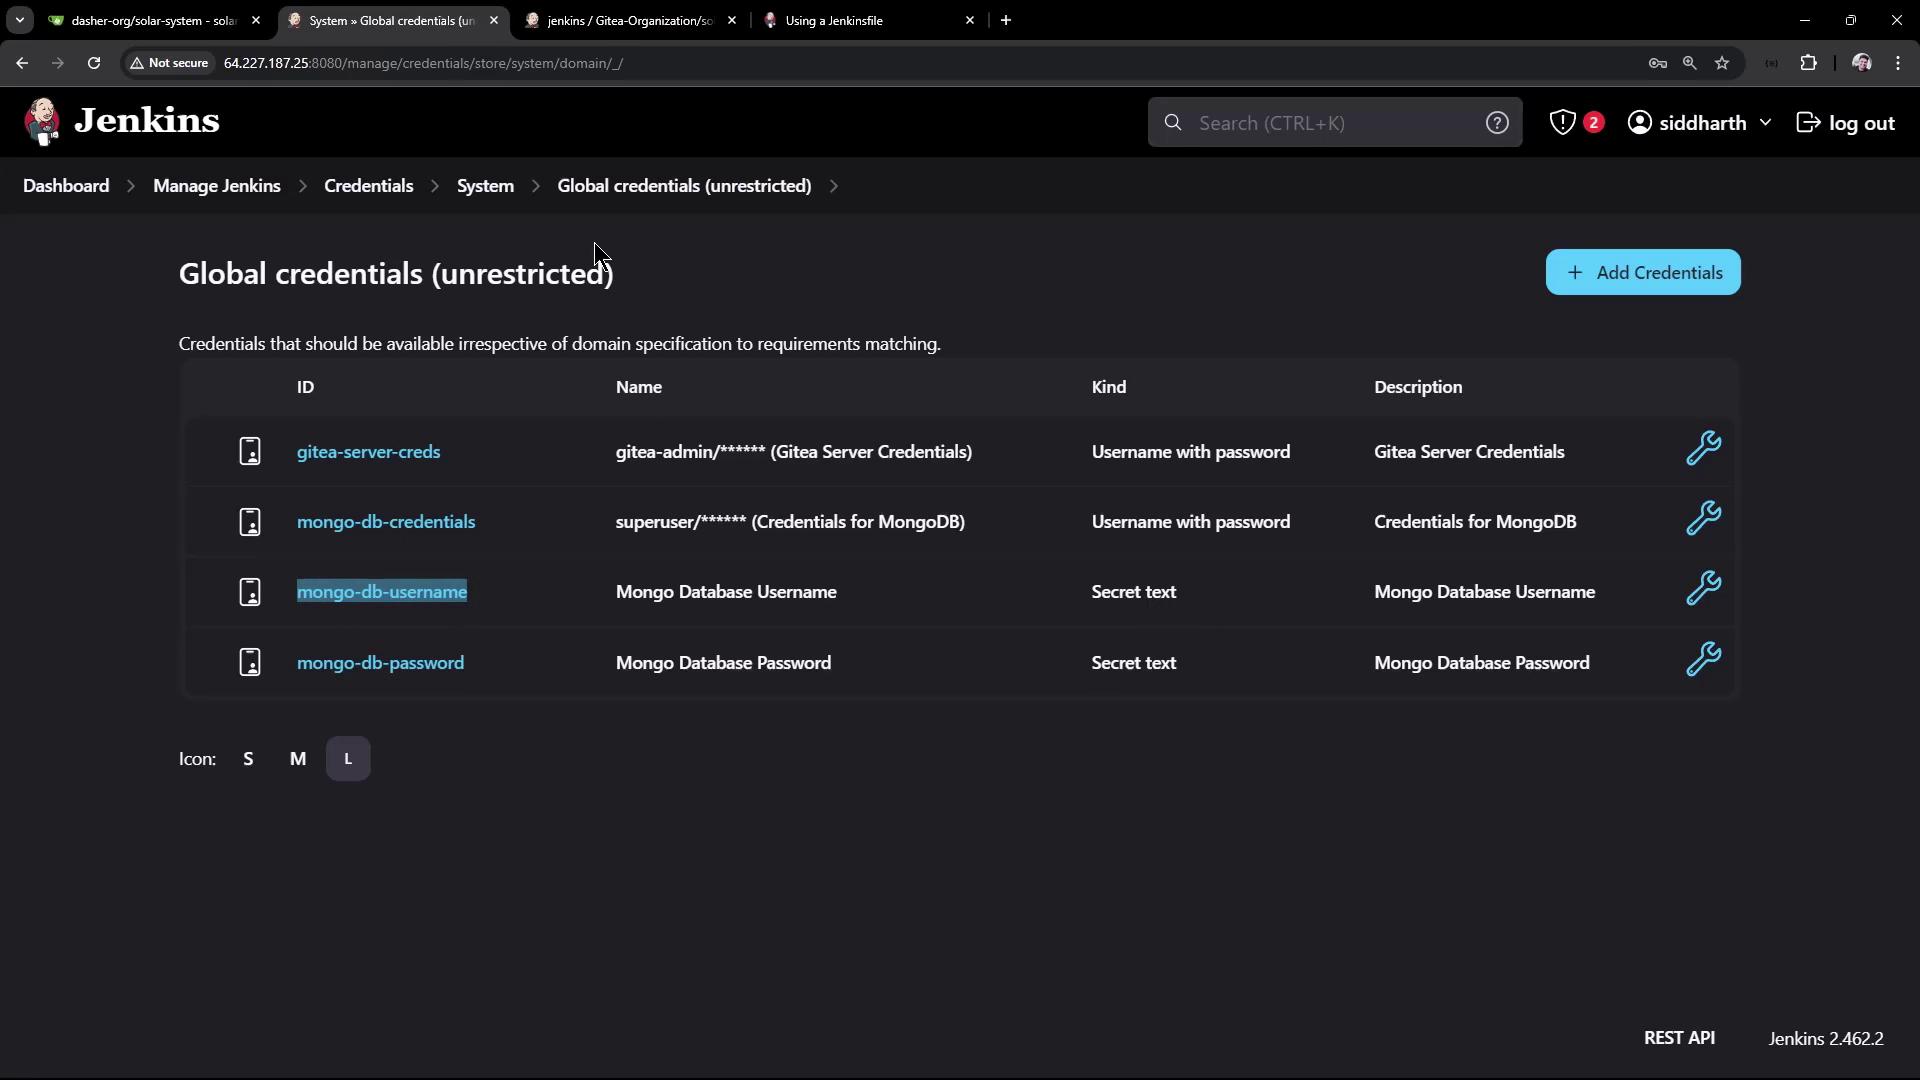Click the wrench icon for gitea-server-creds

click(x=1703, y=448)
